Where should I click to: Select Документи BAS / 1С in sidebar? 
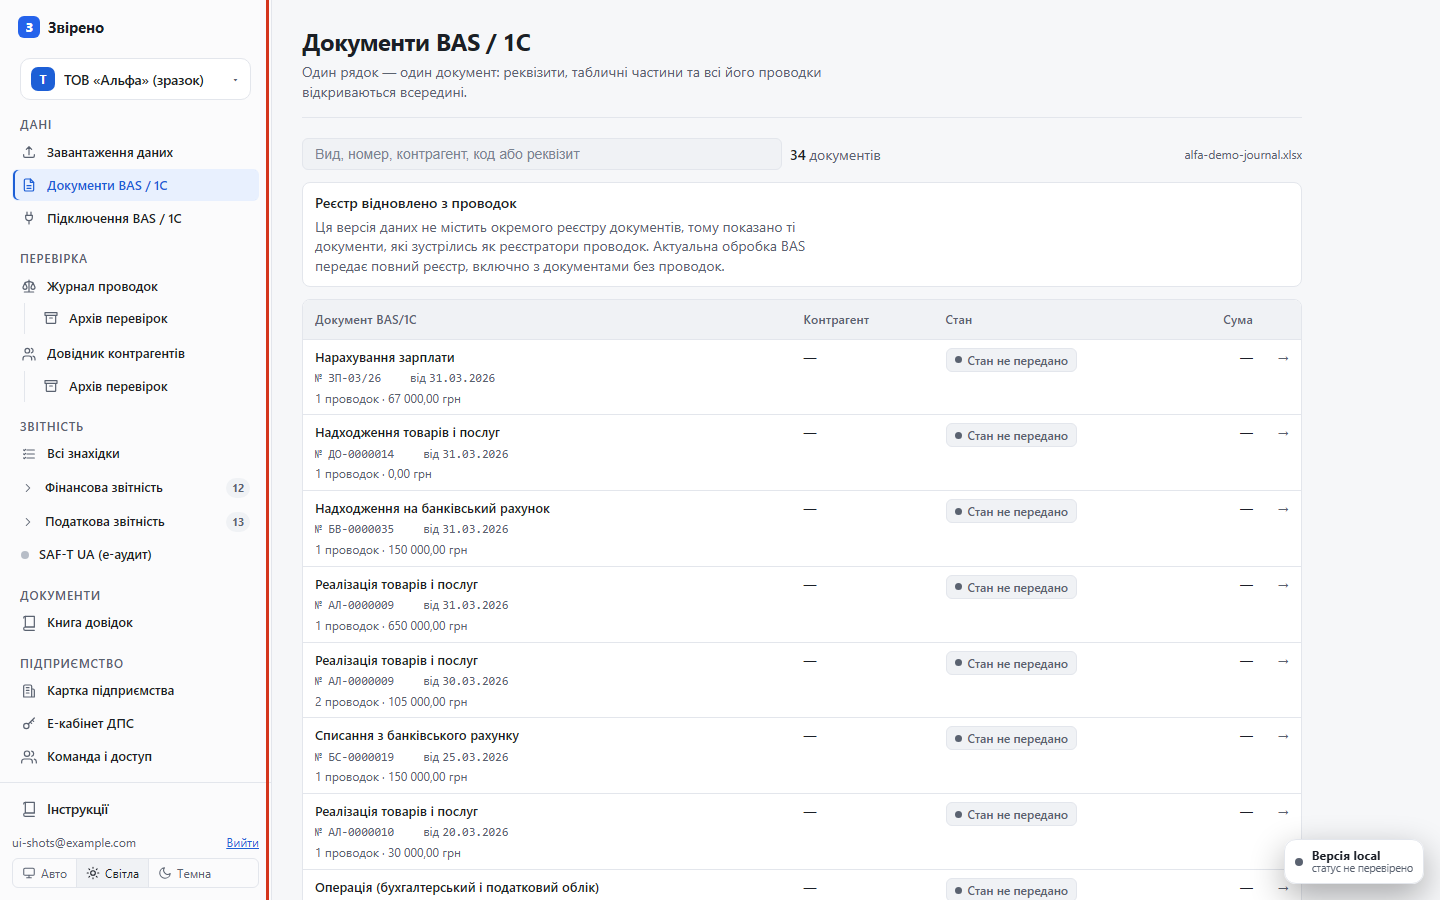136,186
